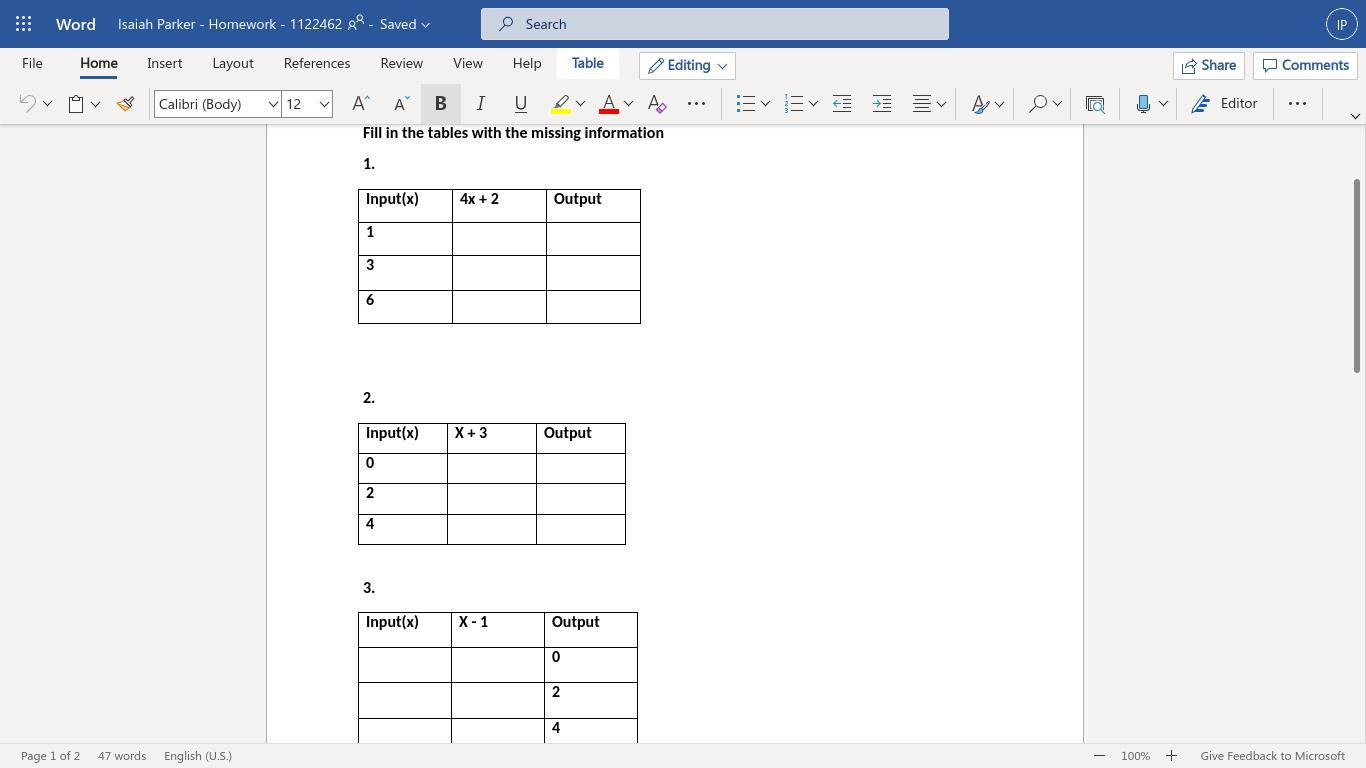This screenshot has width=1366, height=768.
Task: Click the paragraph alignment icon
Action: 922,104
